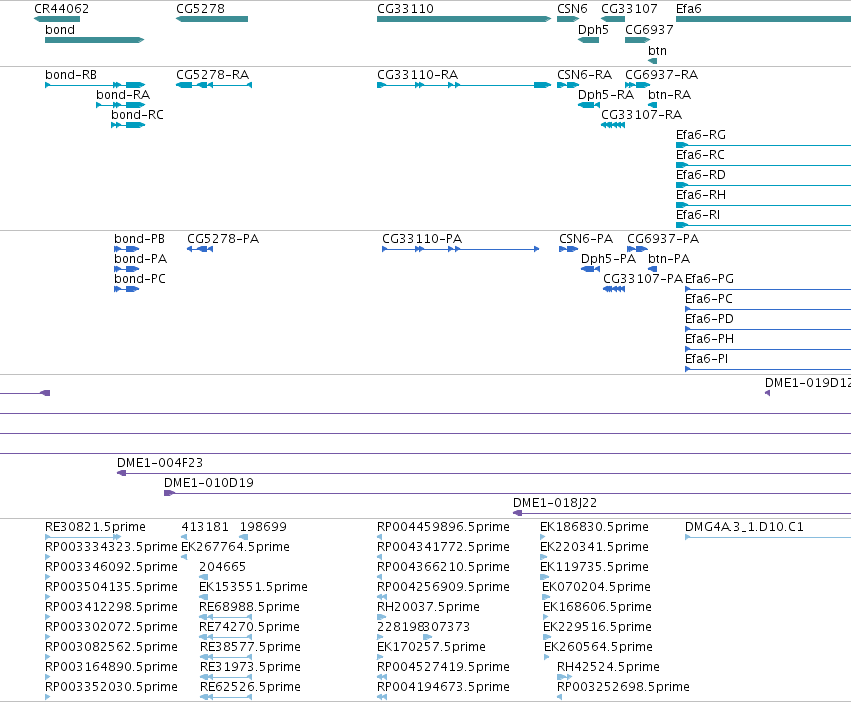Select the btn-RA transcript
The image size is (851, 702).
[x=652, y=105]
